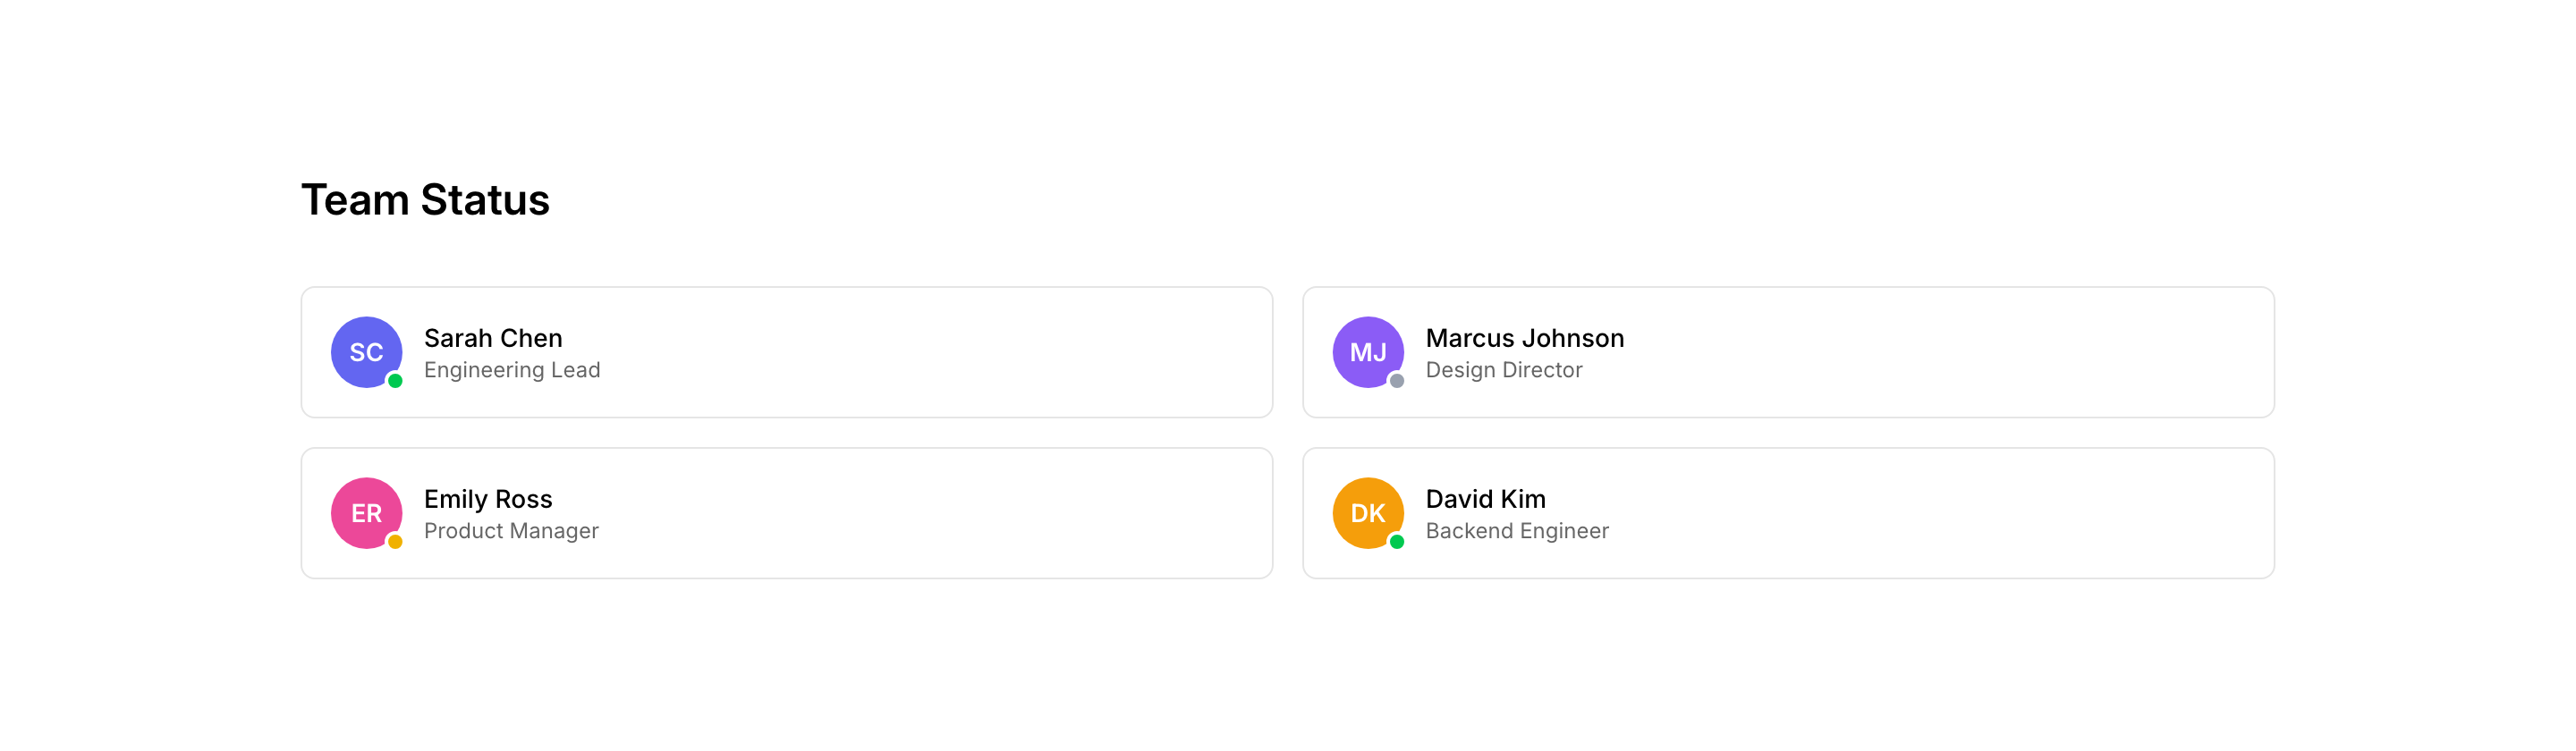Click the Backend Engineer role label

[x=1516, y=531]
